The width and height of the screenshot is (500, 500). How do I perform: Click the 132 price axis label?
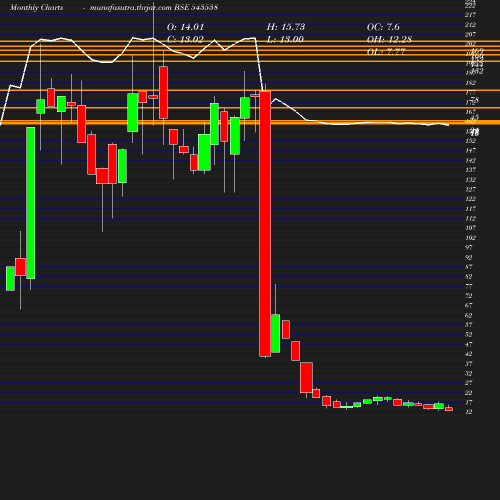pyautogui.click(x=470, y=180)
